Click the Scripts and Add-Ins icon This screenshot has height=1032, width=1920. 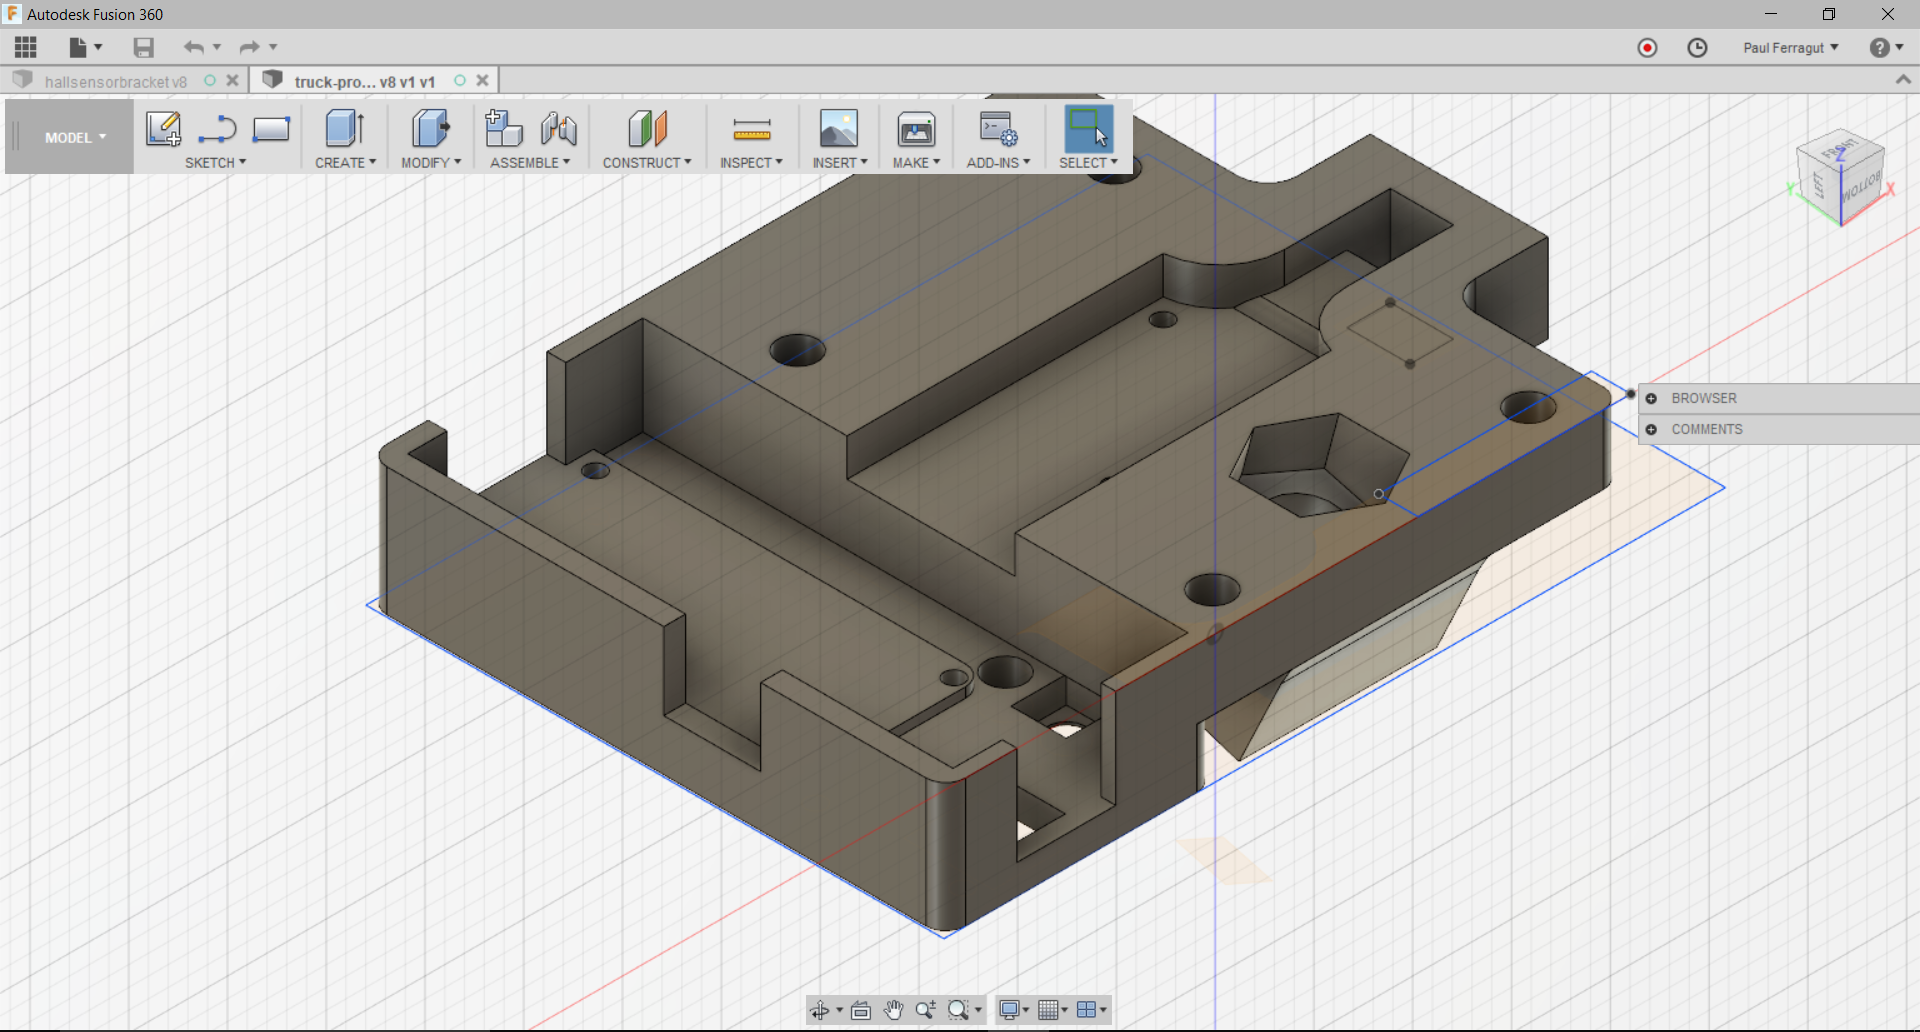tap(998, 129)
